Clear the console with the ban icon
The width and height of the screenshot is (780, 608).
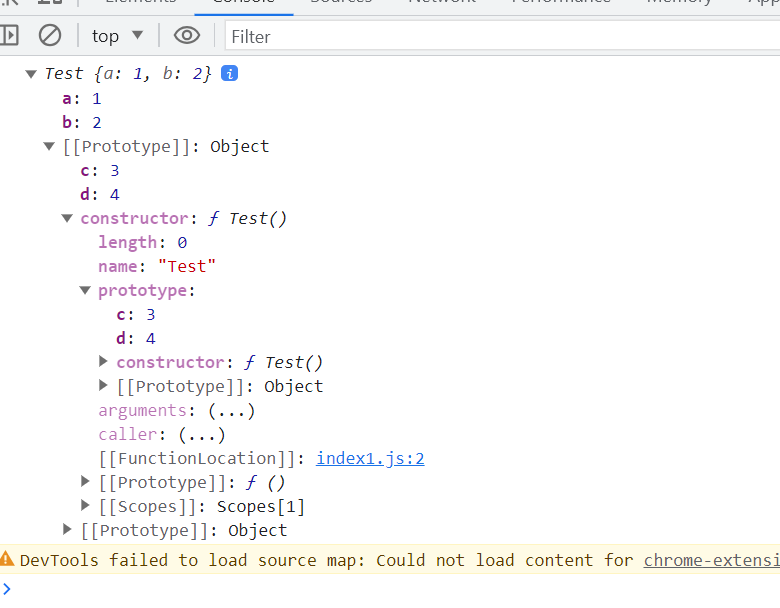pyautogui.click(x=50, y=36)
